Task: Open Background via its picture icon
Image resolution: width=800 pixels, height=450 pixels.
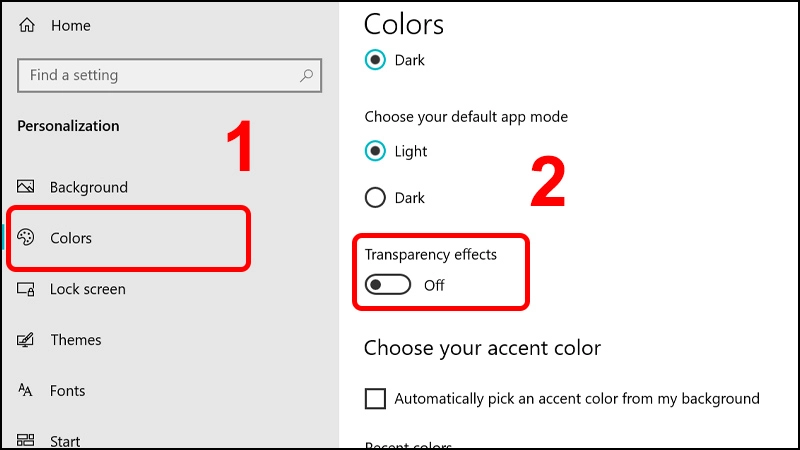Action: [x=26, y=187]
